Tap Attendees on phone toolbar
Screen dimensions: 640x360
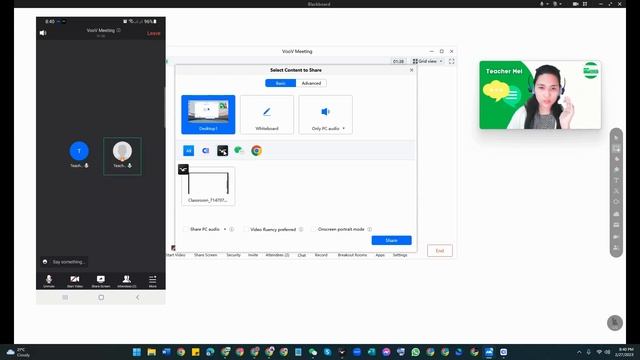tap(127, 281)
